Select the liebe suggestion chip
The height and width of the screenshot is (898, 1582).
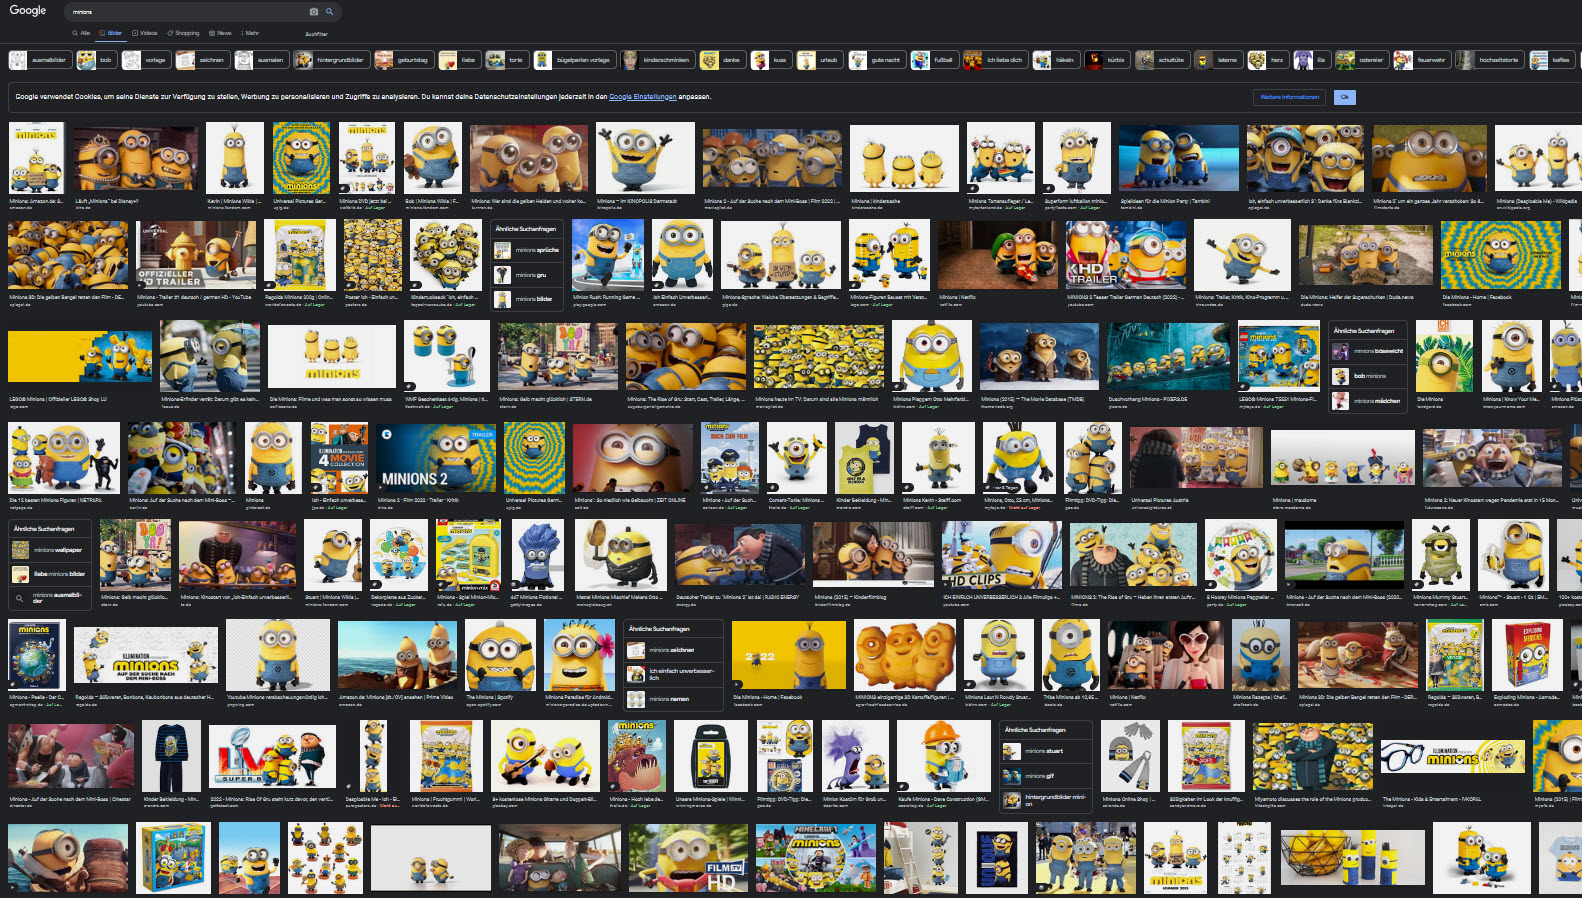(x=459, y=60)
